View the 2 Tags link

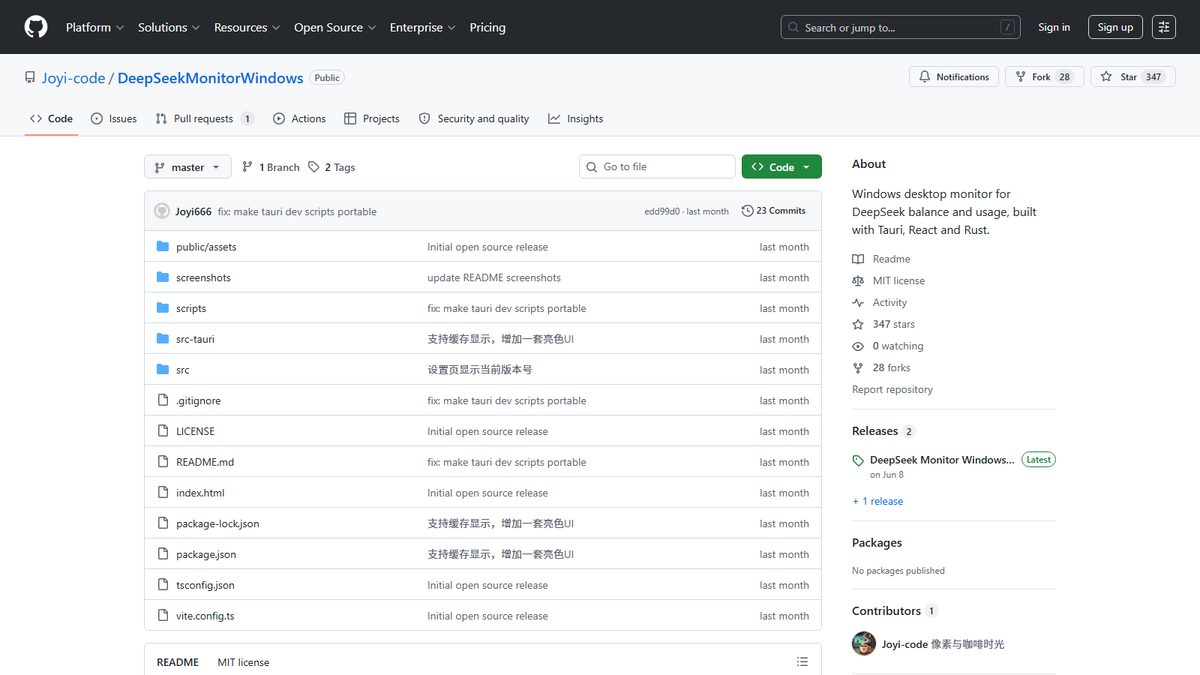(x=332, y=167)
